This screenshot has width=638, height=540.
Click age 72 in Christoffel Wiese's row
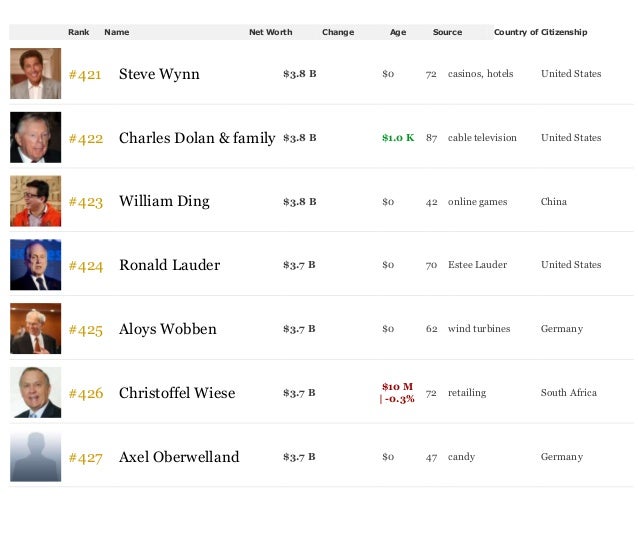(431, 393)
